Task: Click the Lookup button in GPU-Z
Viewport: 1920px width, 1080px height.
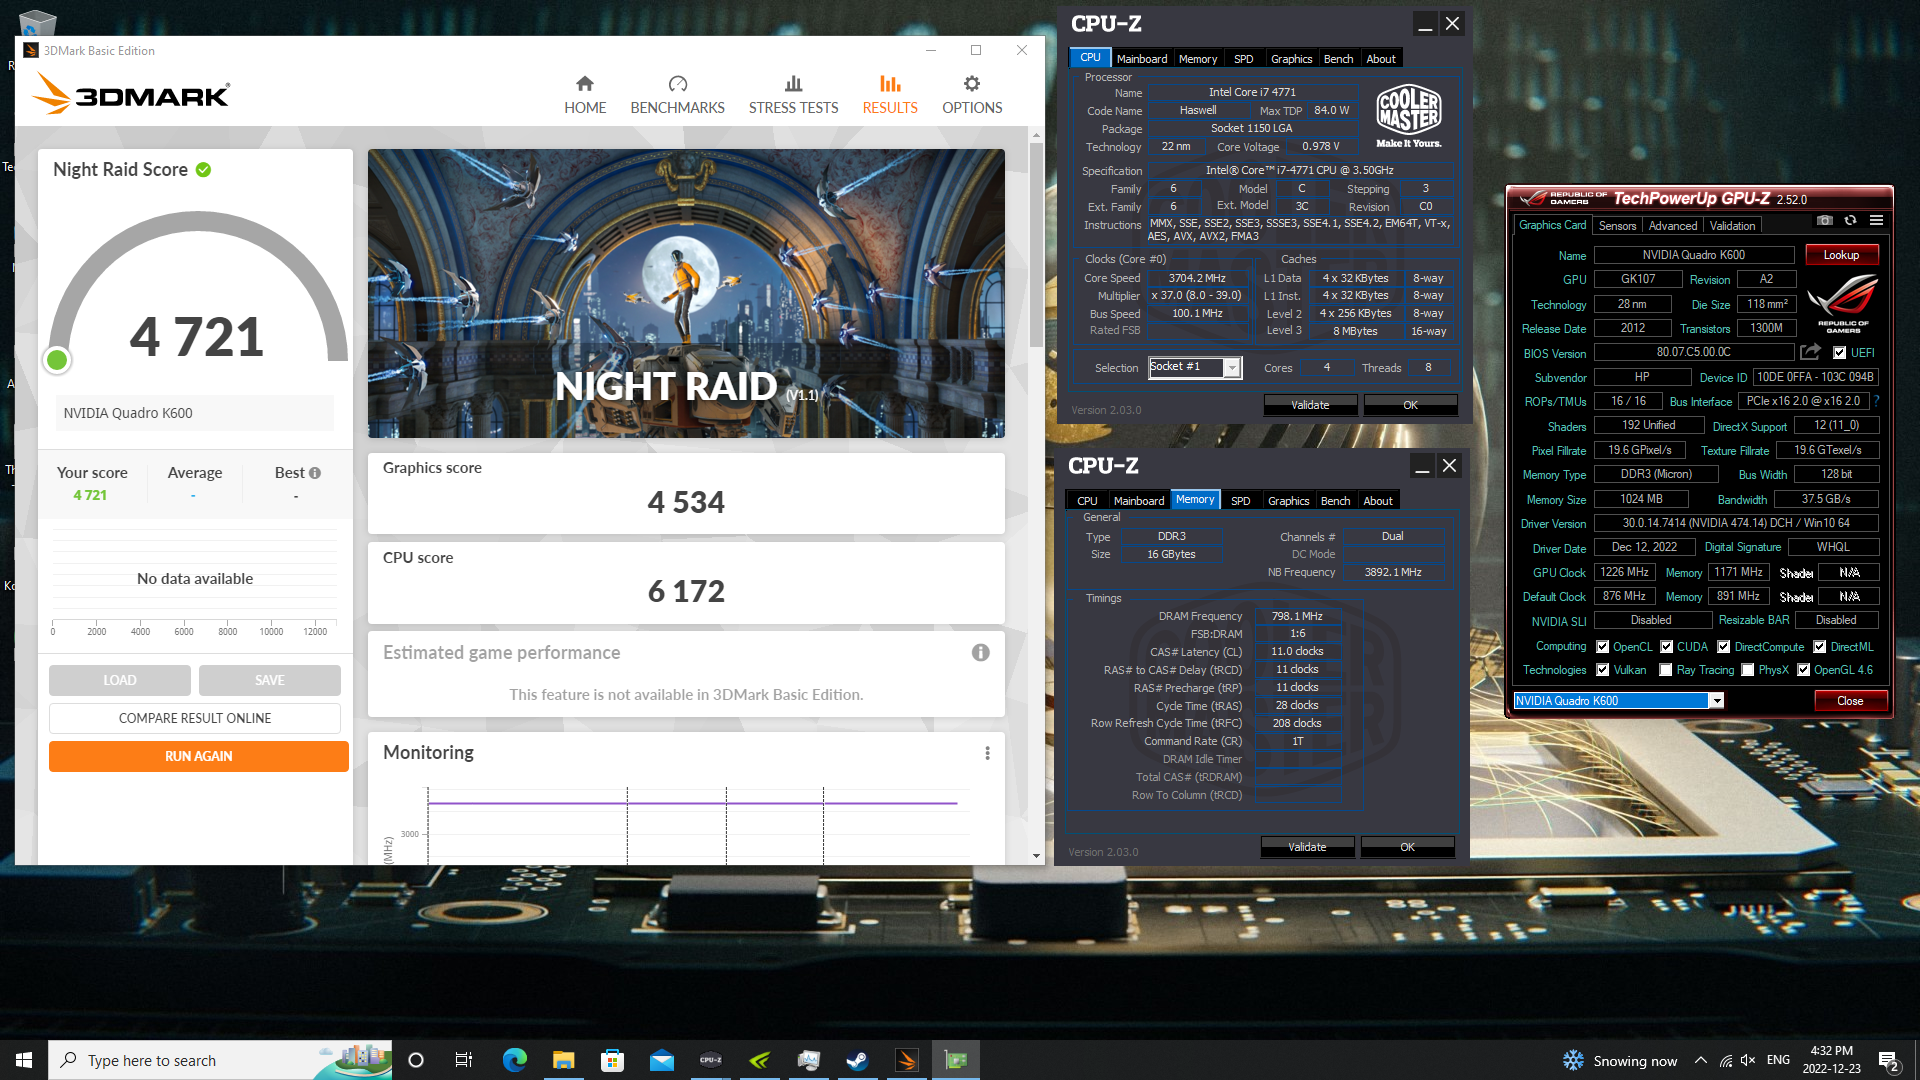Action: click(1841, 255)
